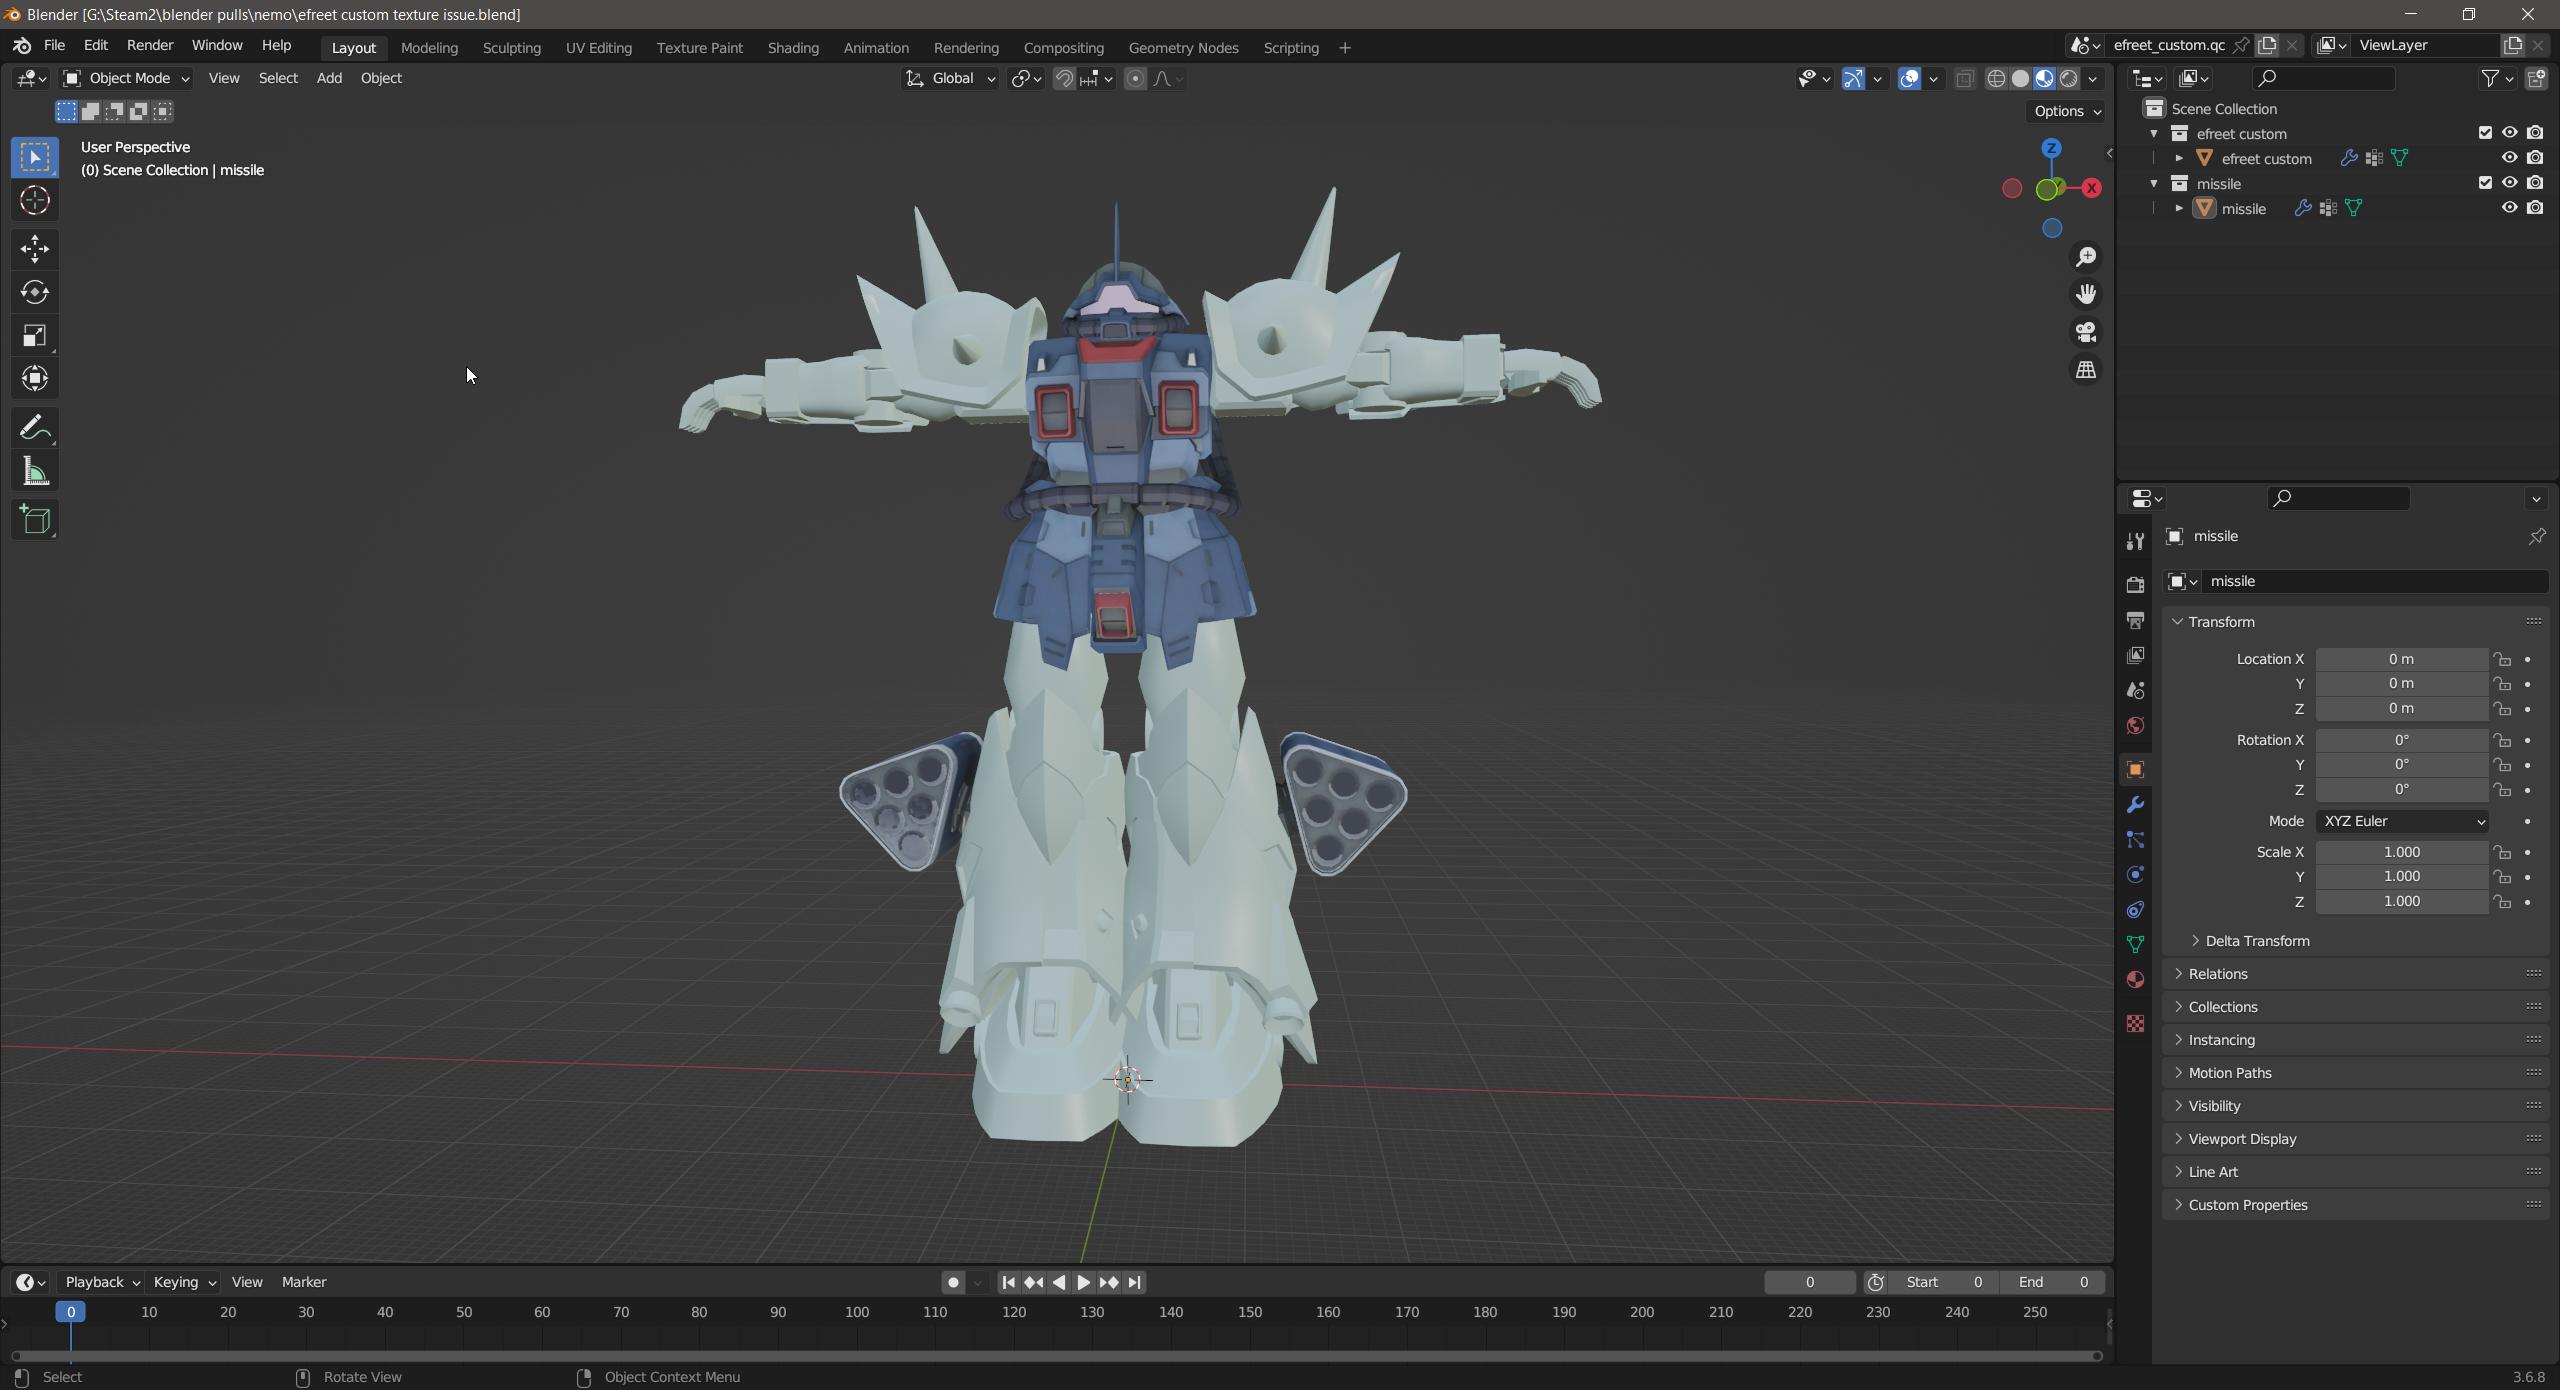Jump to the last frame button
This screenshot has height=1390, width=2560.
1134,1283
